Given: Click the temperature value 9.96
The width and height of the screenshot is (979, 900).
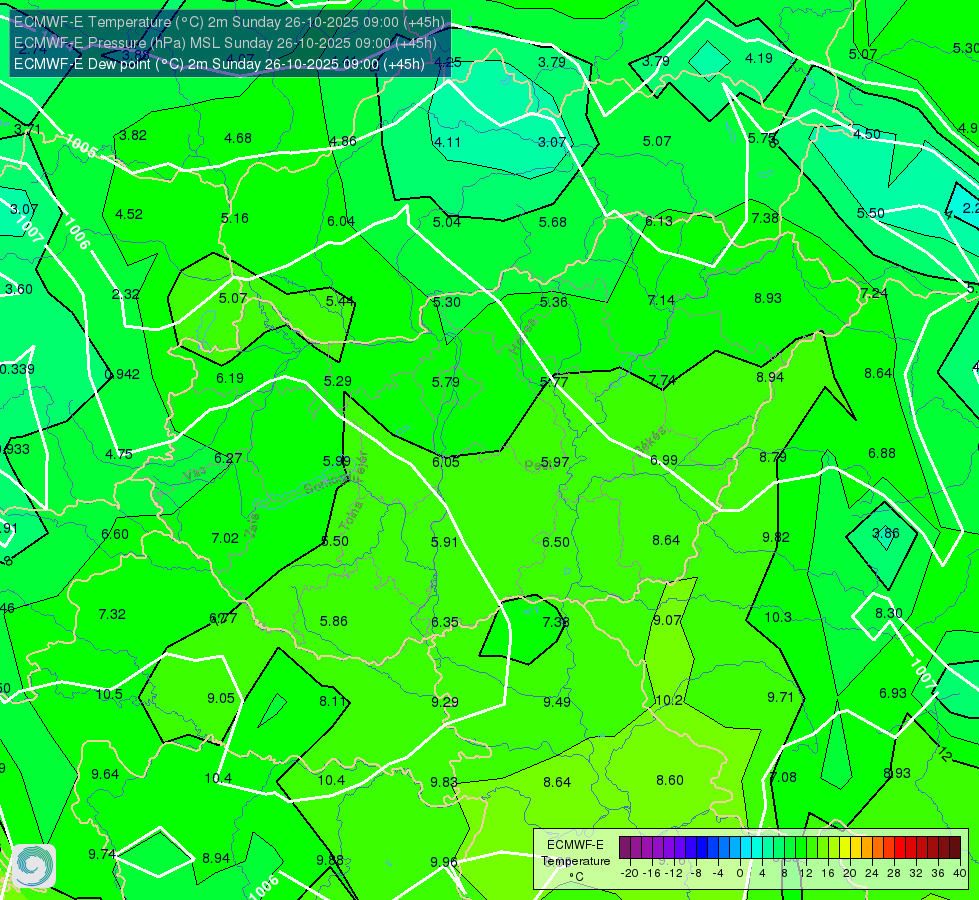Looking at the screenshot, I should pos(444,863).
